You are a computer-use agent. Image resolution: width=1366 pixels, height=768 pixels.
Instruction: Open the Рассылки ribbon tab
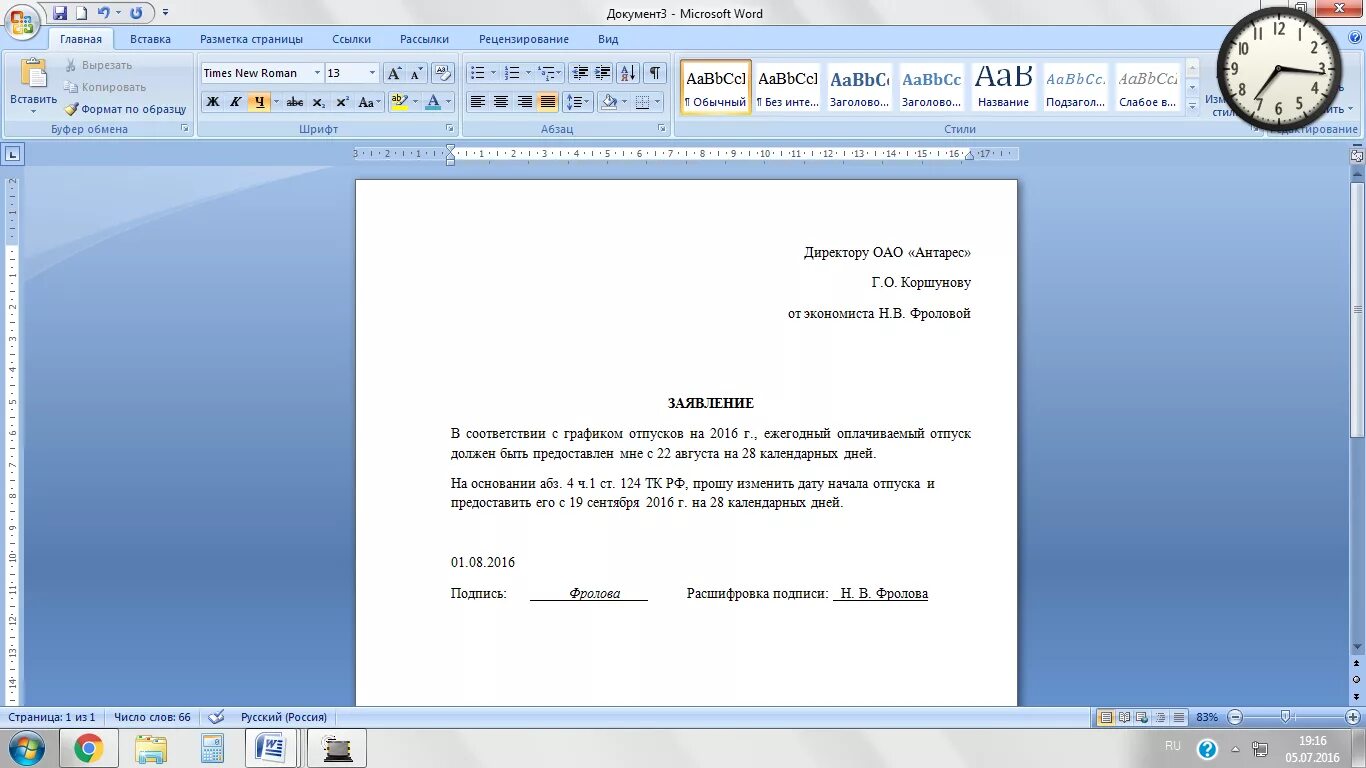pyautogui.click(x=424, y=39)
